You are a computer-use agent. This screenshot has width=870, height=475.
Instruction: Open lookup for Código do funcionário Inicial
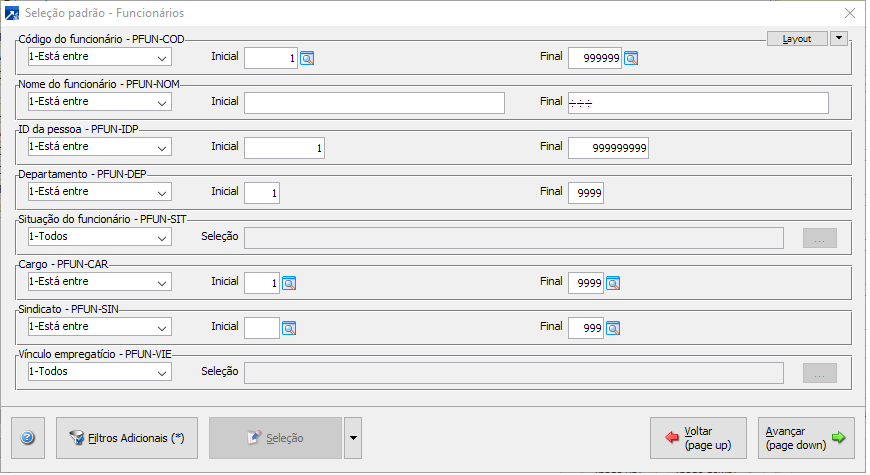307,58
